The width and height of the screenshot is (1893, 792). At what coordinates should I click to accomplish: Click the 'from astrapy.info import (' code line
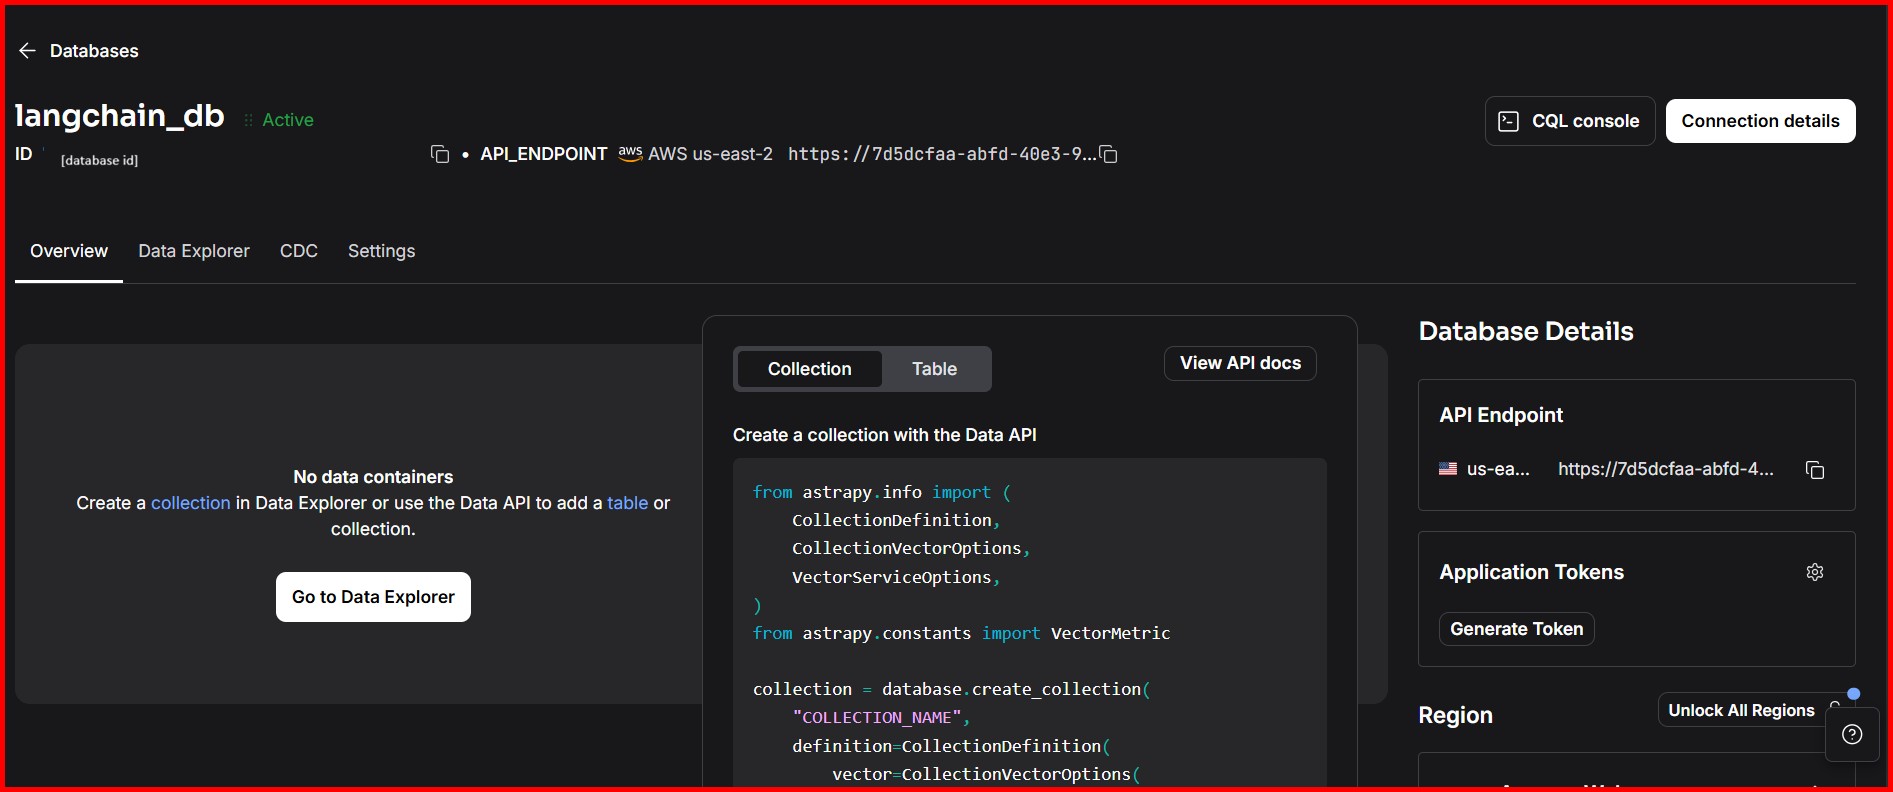coord(882,492)
